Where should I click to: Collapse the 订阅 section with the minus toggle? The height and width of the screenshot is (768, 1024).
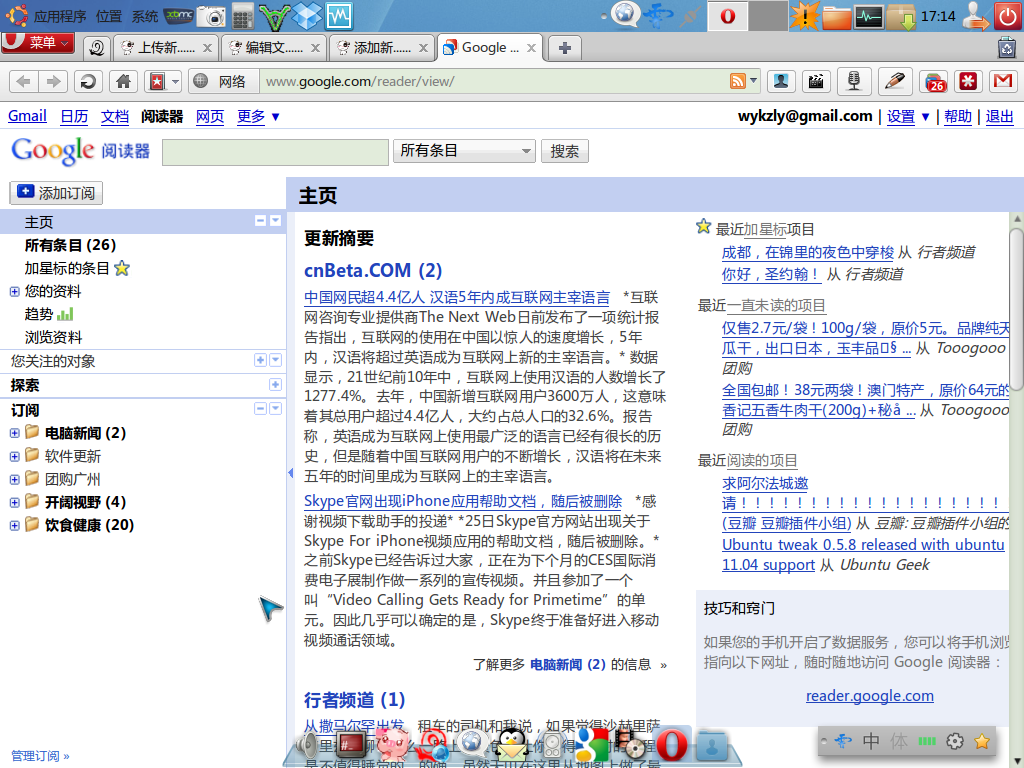point(260,409)
